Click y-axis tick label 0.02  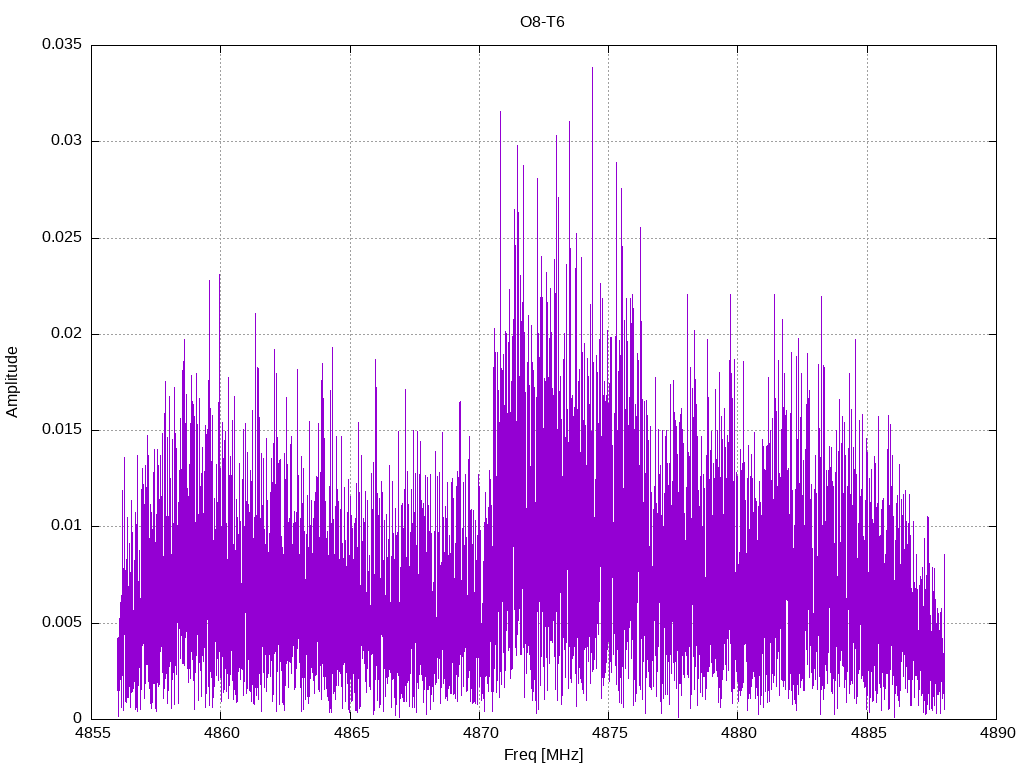pos(67,334)
